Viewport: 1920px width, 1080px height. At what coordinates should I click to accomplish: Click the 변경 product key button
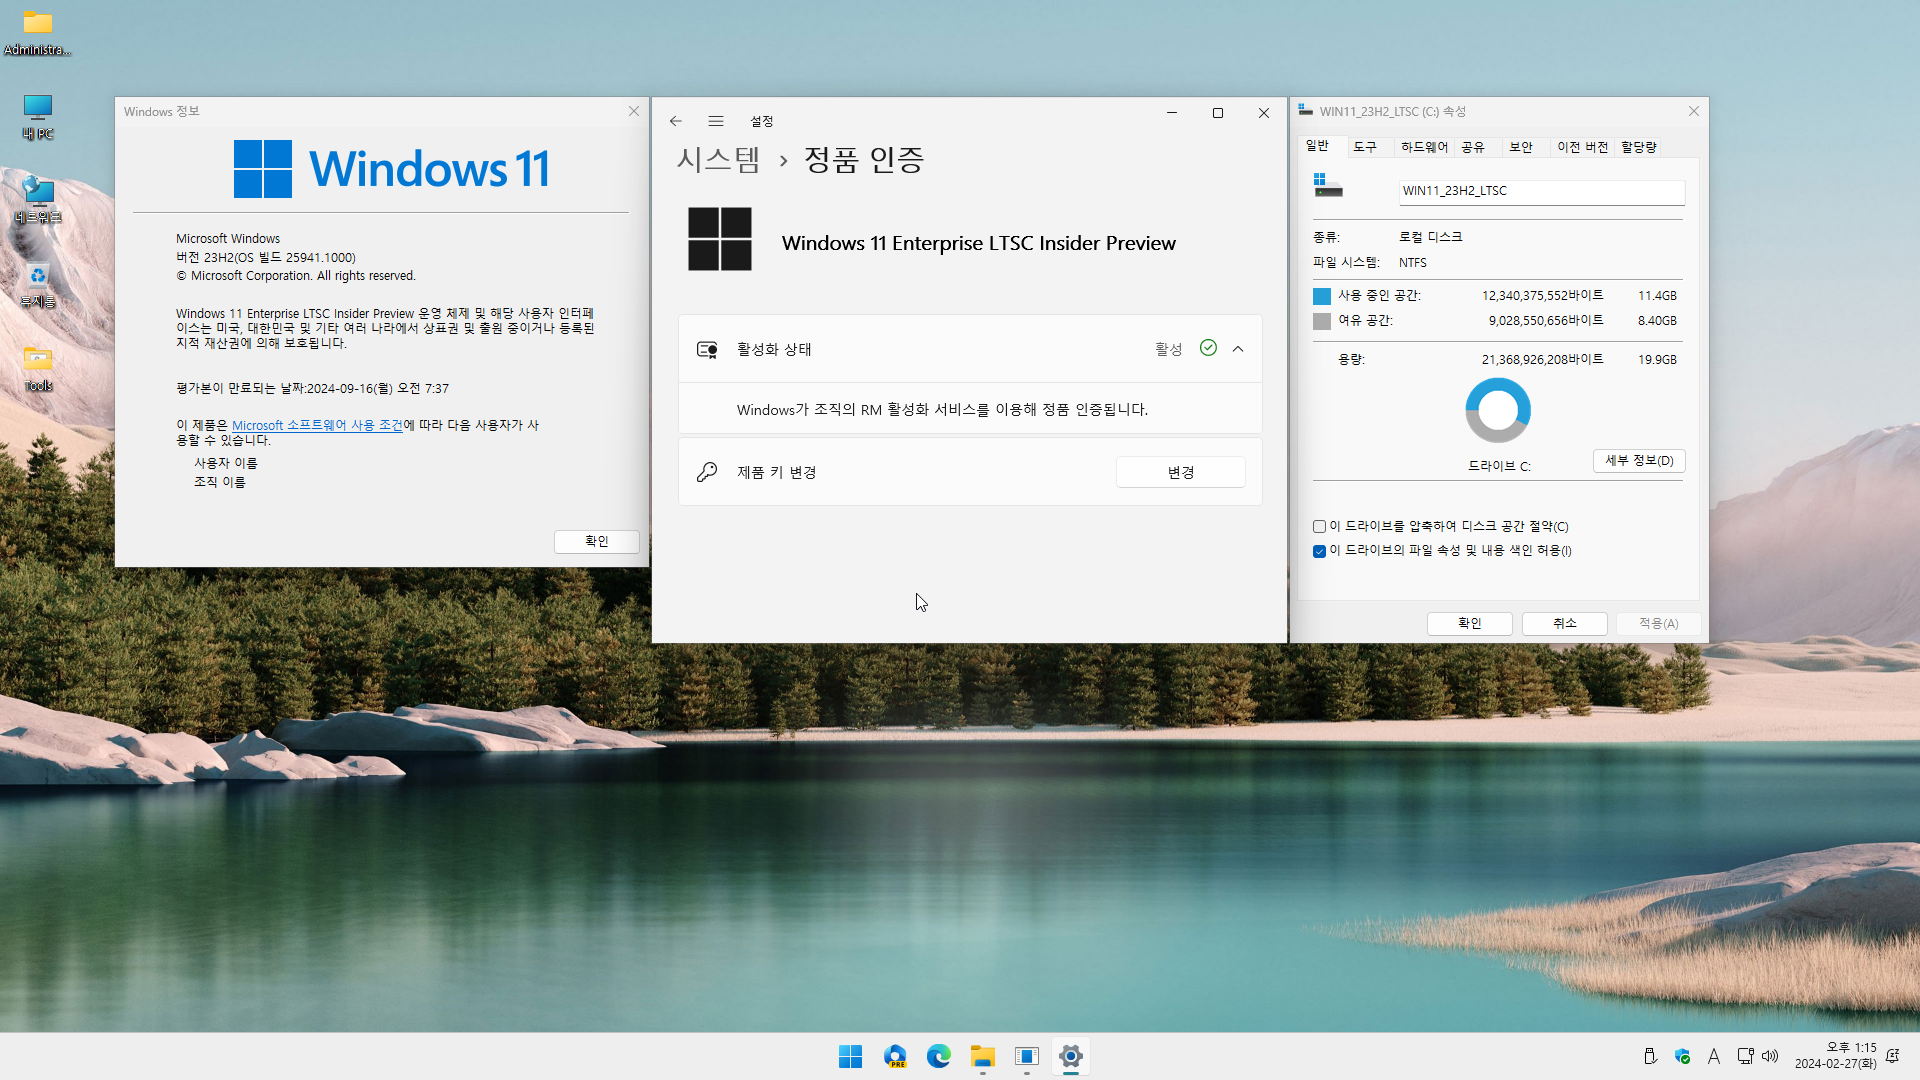1180,472
